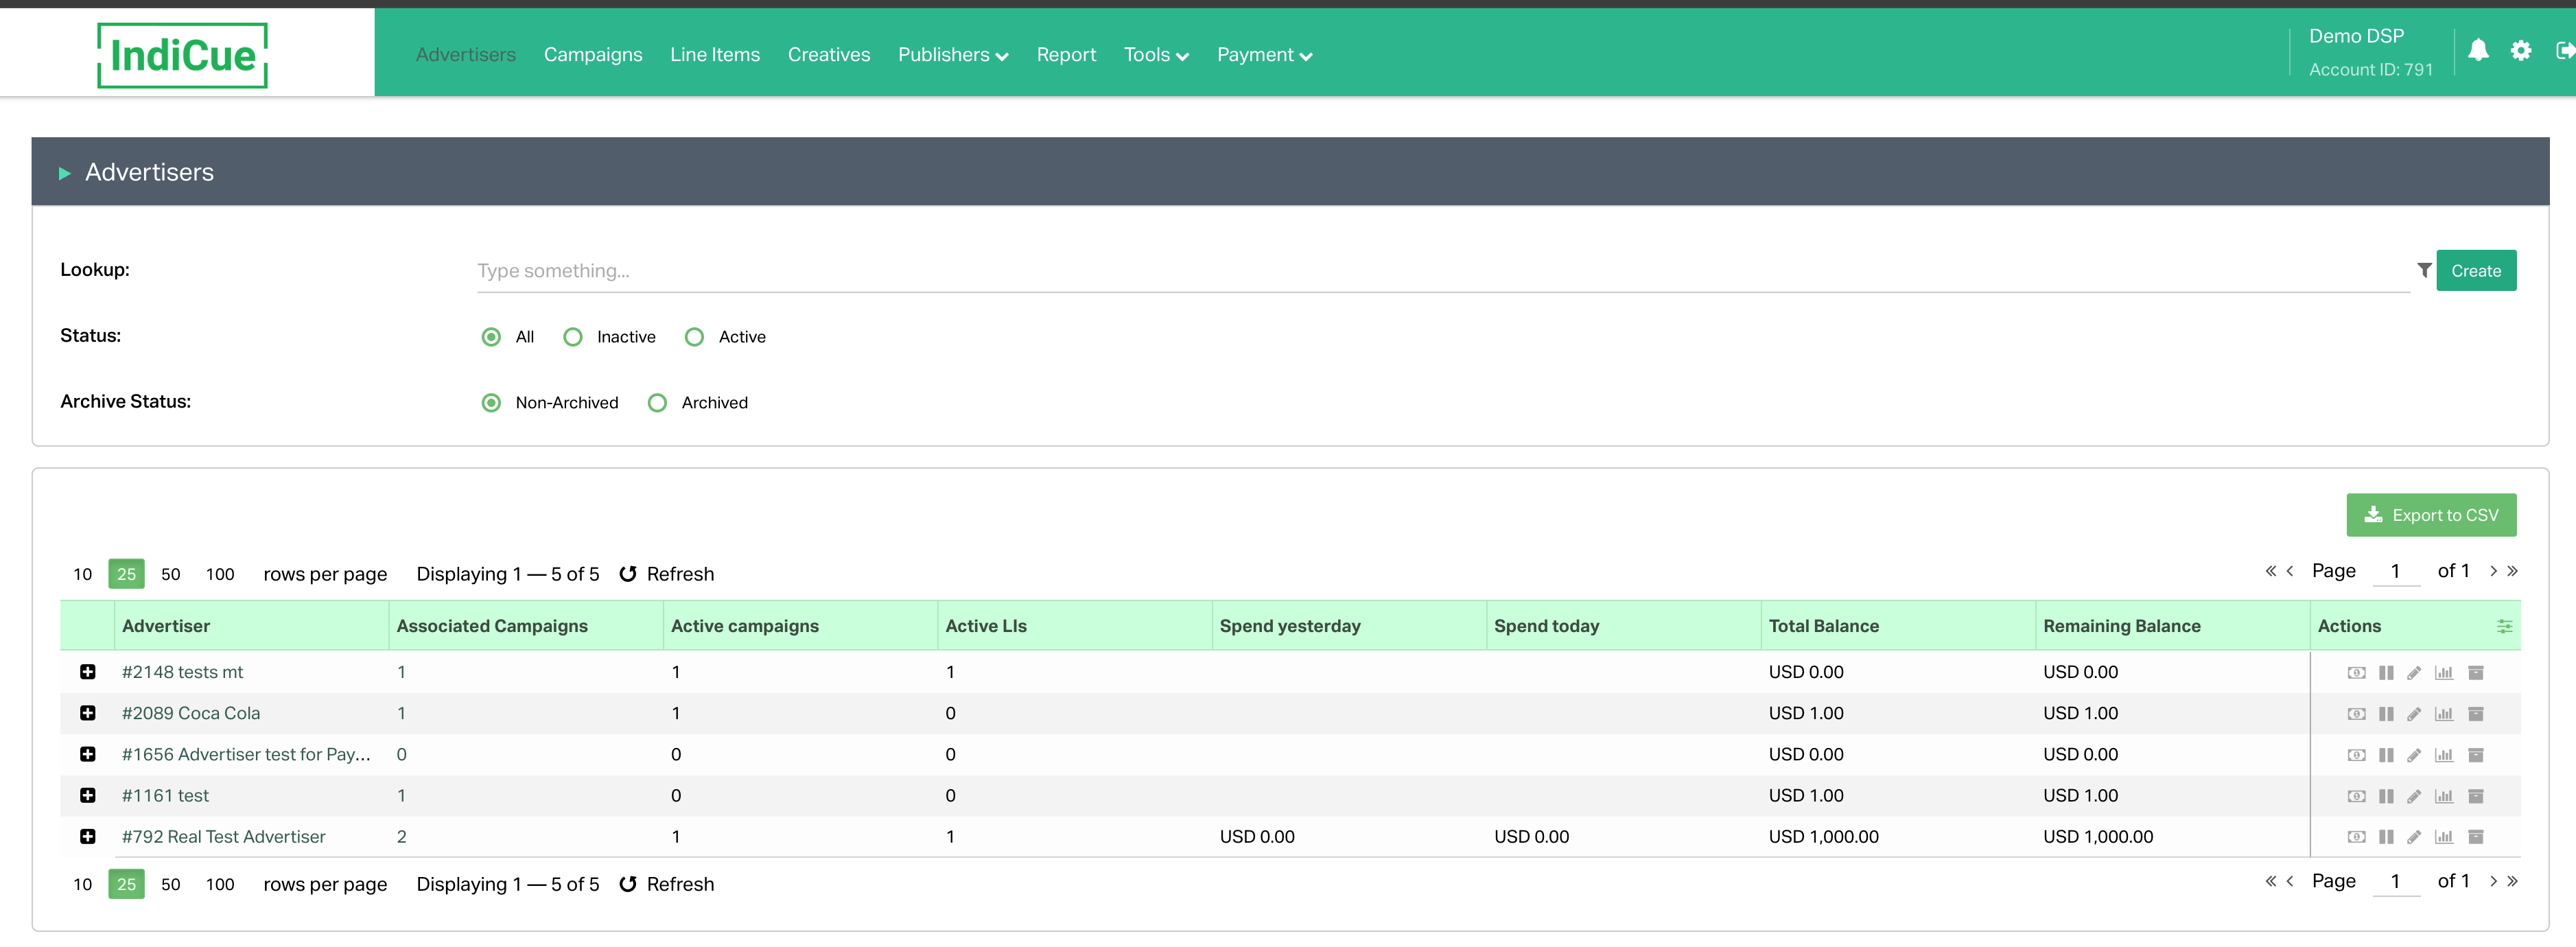Set top pagination to 10 rows per page
This screenshot has width=2576, height=947.
click(x=83, y=574)
